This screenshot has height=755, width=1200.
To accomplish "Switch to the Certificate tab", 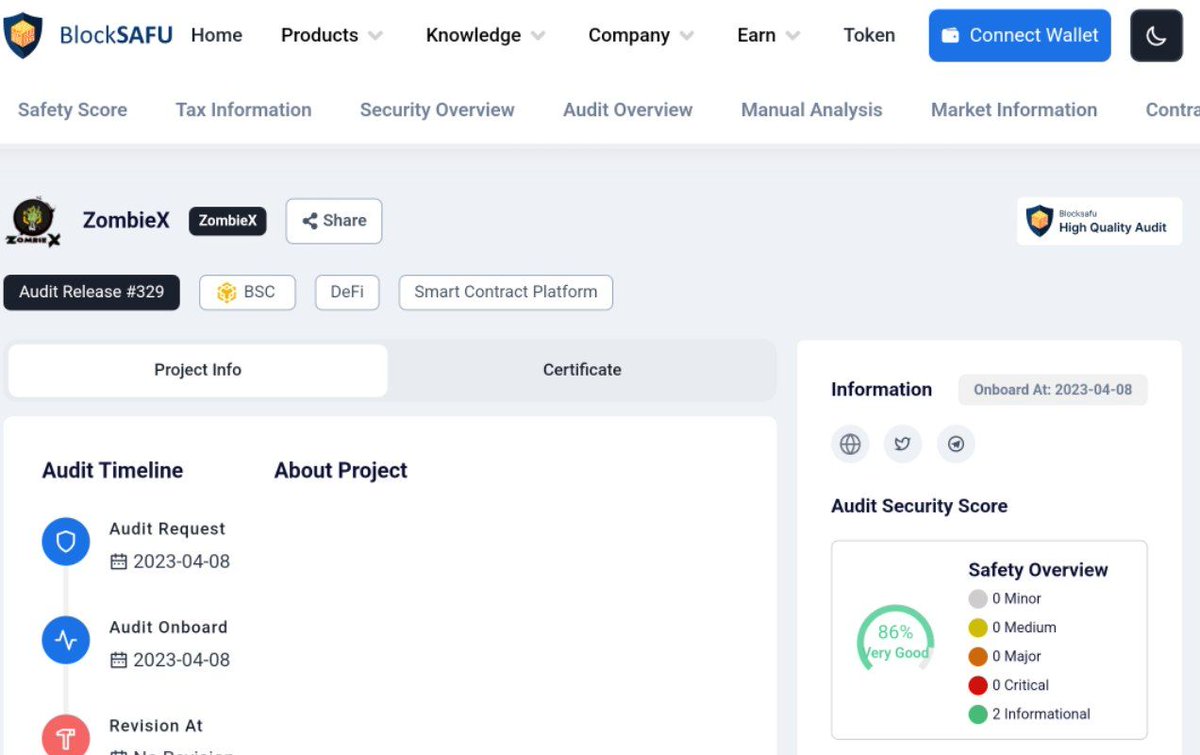I will point(582,370).
